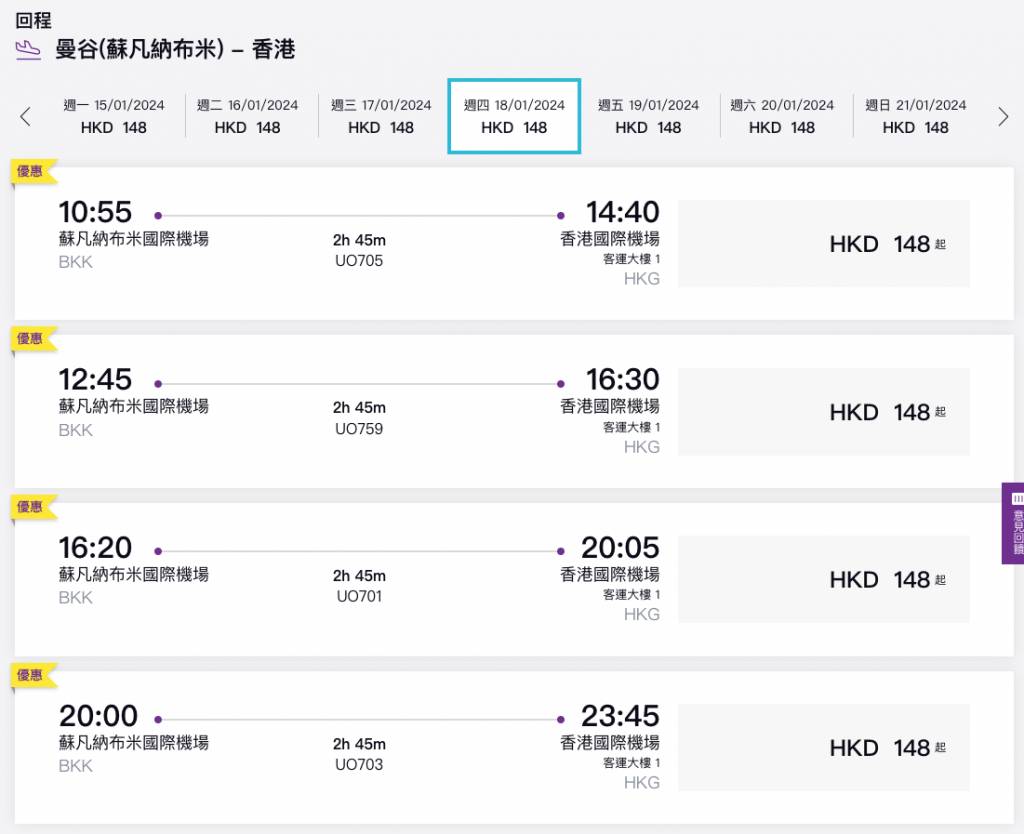Select the Friday 19/01/2024 date tab

point(648,116)
